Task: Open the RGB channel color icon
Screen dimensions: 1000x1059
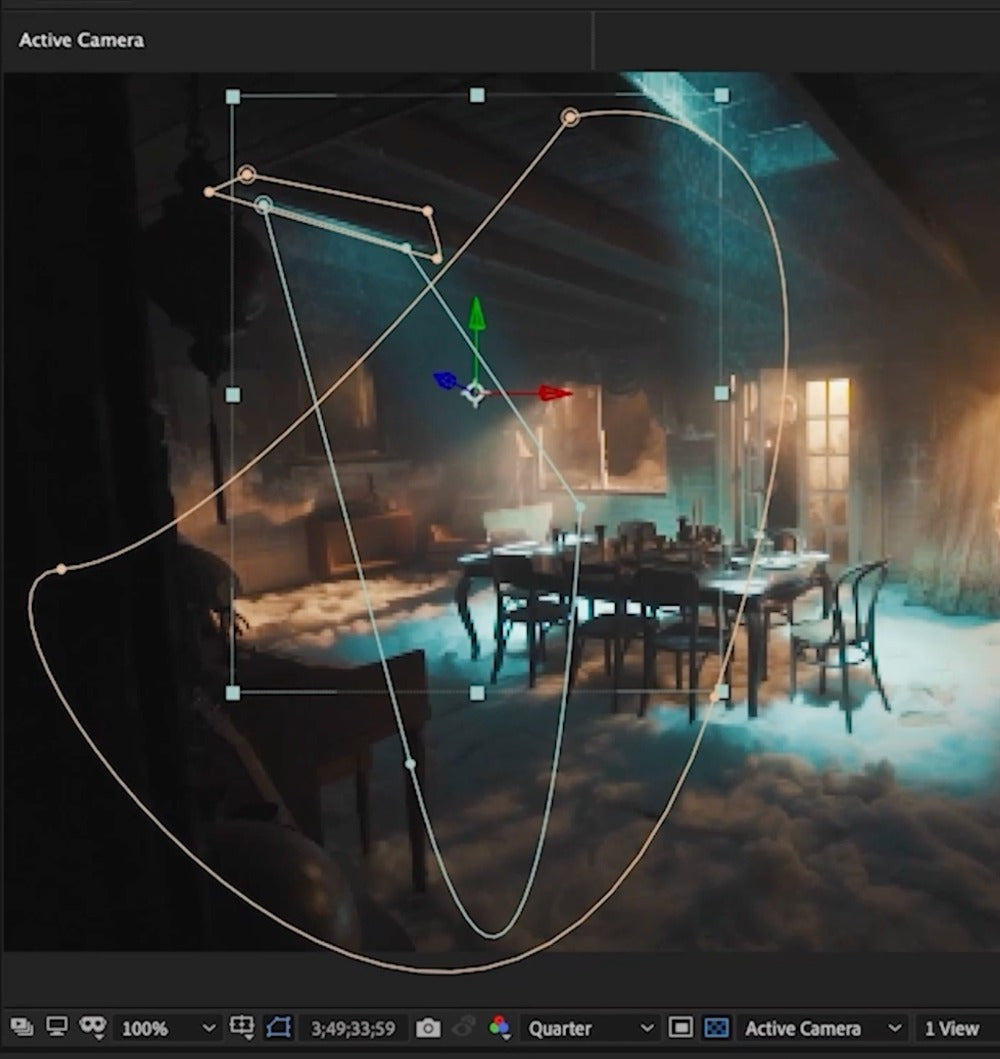Action: point(499,1027)
